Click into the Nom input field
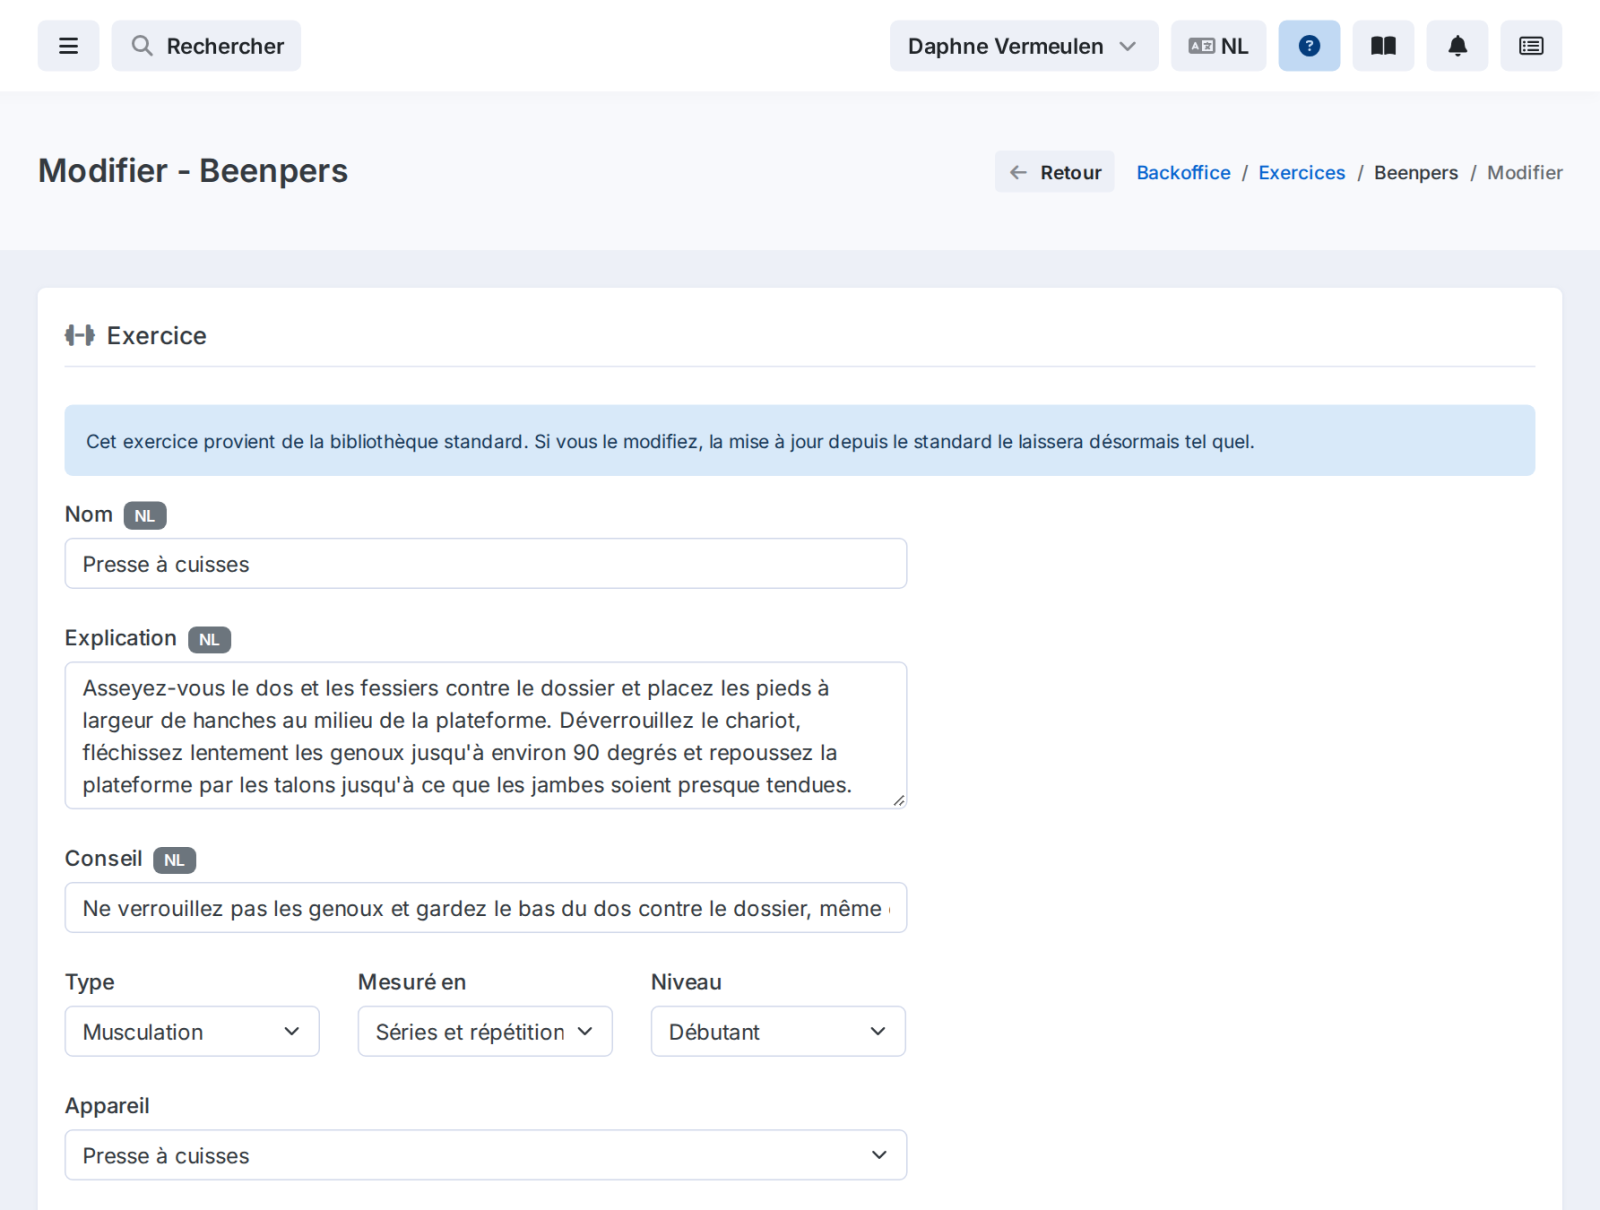This screenshot has width=1600, height=1210. [486, 564]
